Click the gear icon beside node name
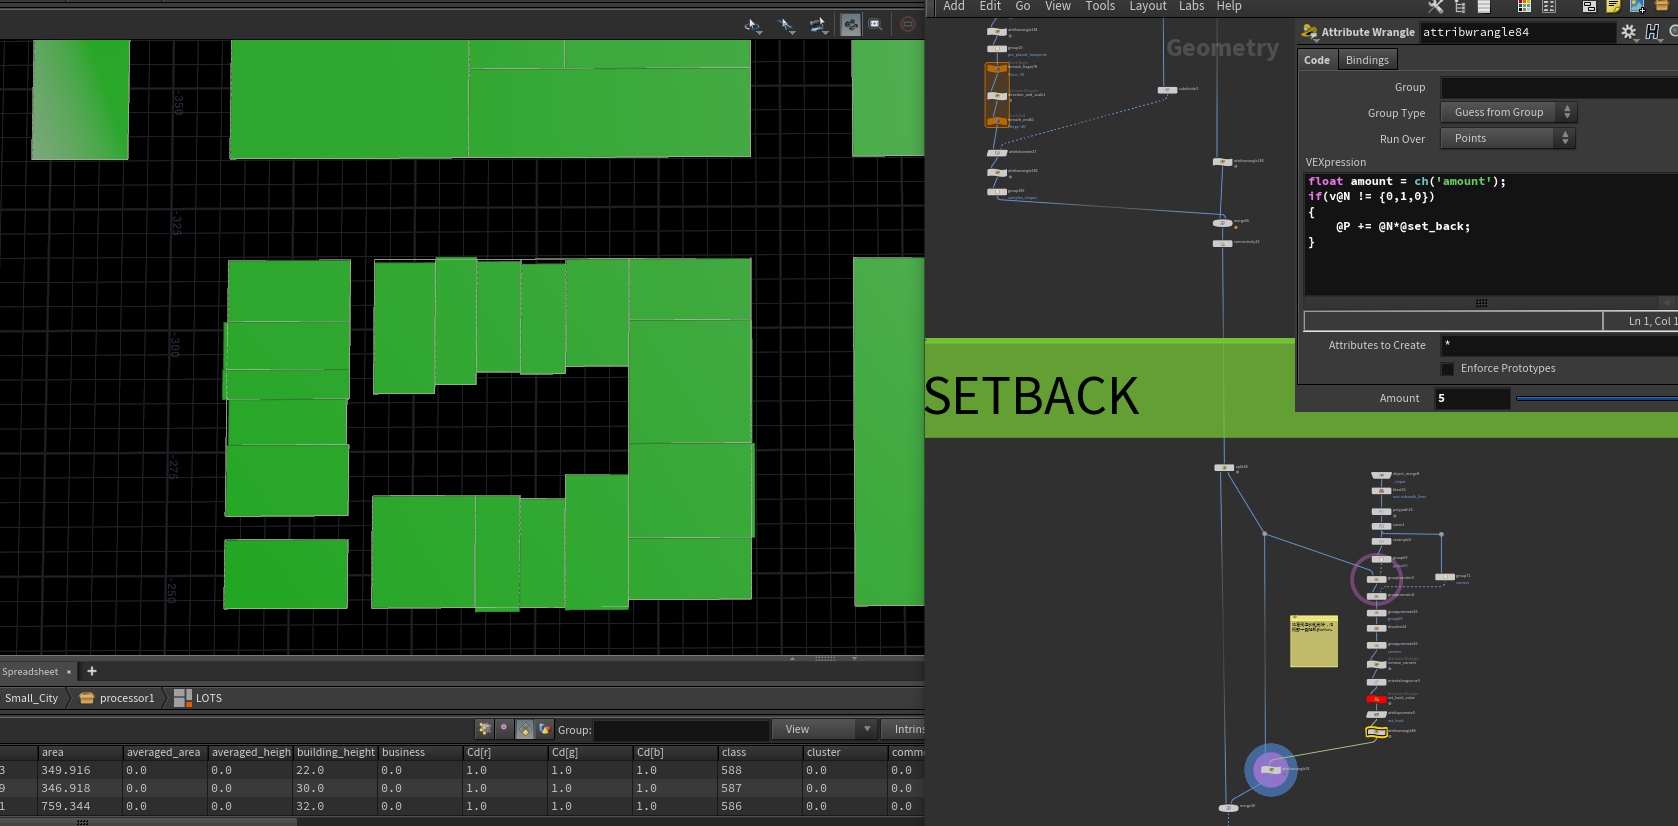Viewport: 1678px width, 826px height. pyautogui.click(x=1629, y=32)
